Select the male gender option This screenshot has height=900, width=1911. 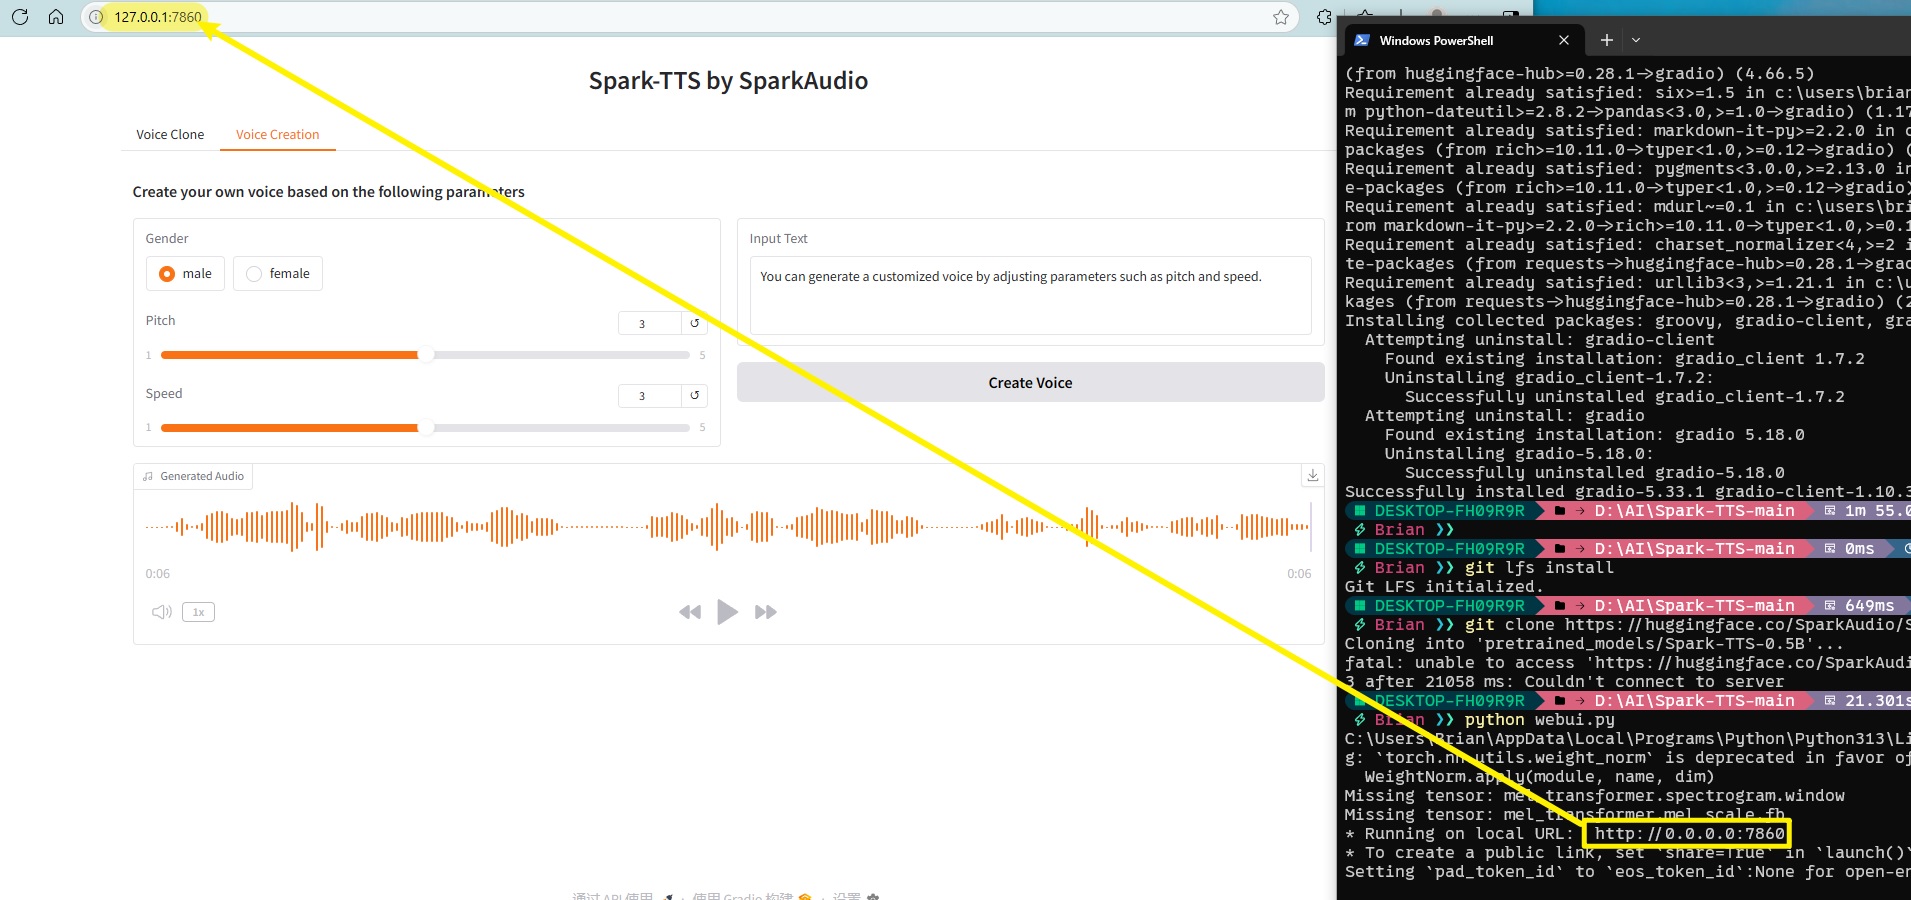coord(186,274)
